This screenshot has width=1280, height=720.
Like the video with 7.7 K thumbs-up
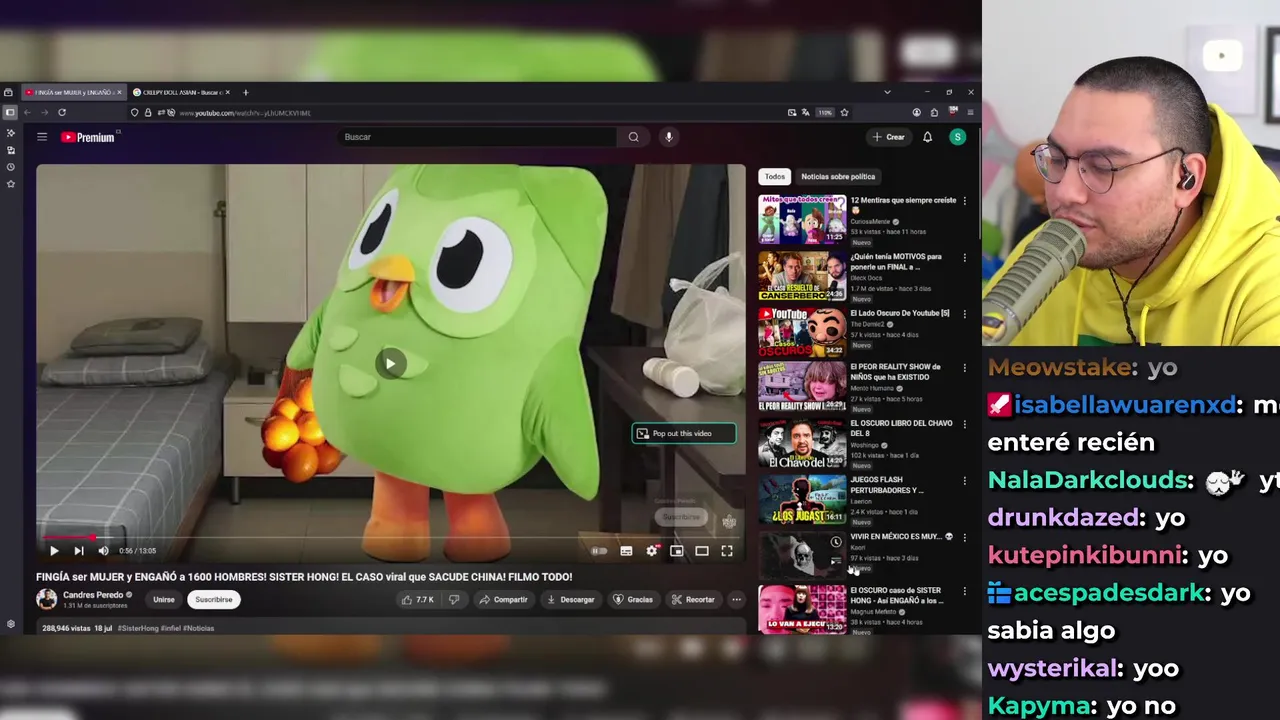tap(418, 600)
